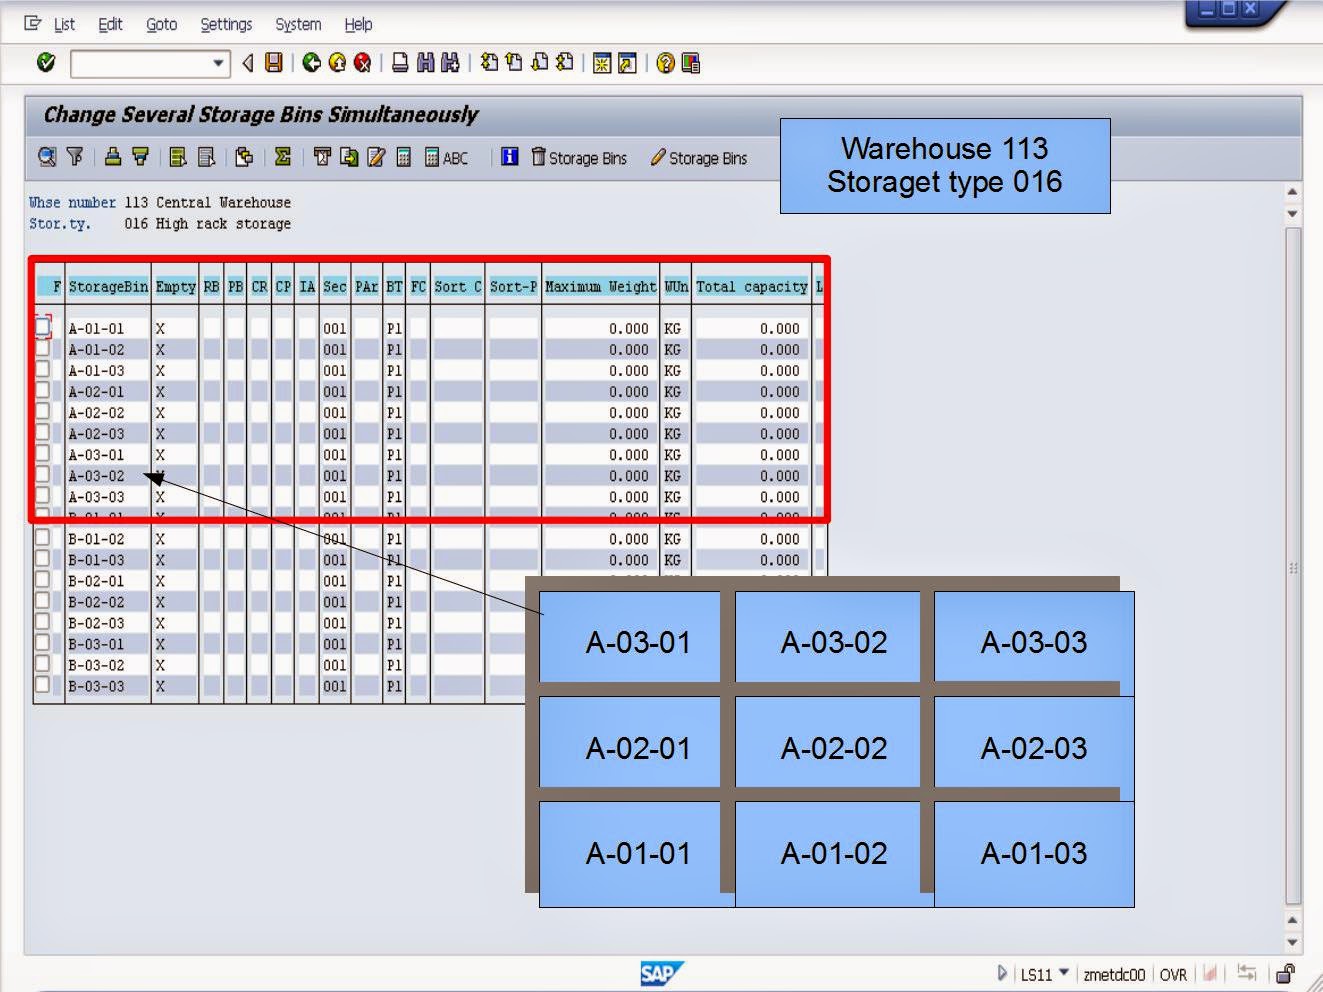
Task: Open the Find icon to search the list
Action: tap(45, 157)
